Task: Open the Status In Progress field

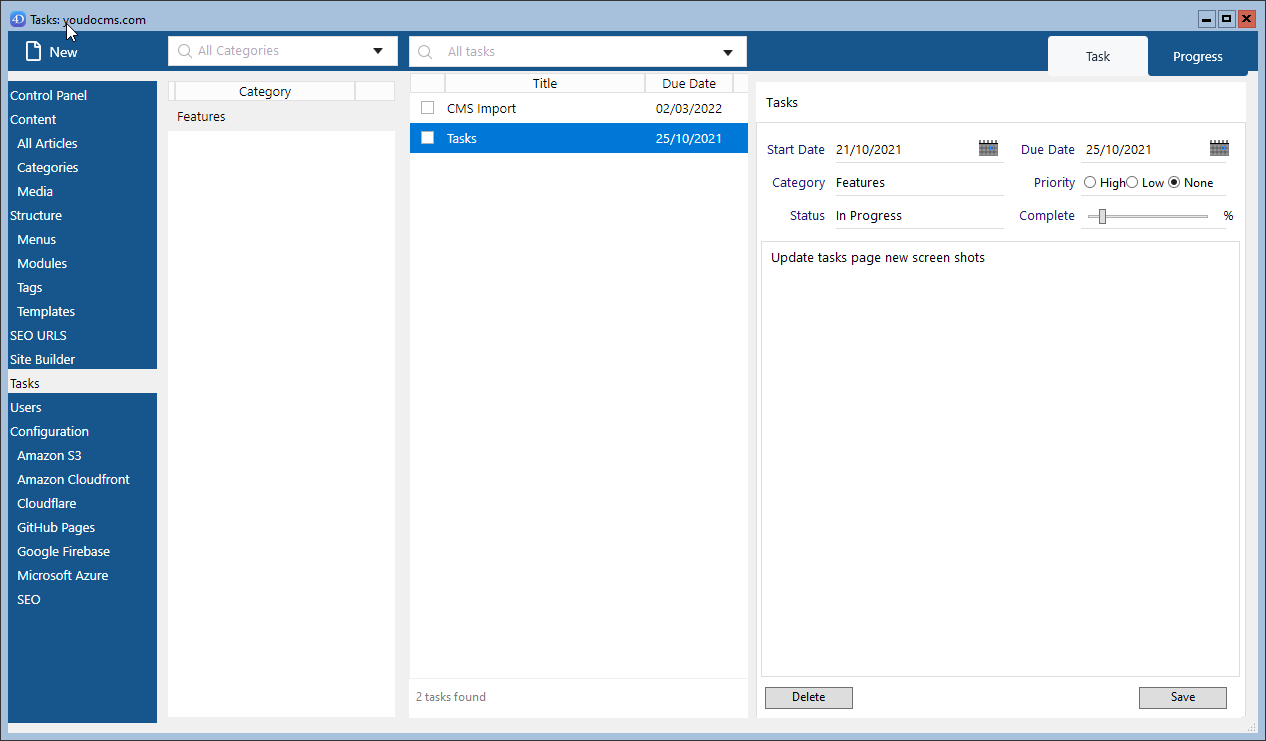Action: coord(917,216)
